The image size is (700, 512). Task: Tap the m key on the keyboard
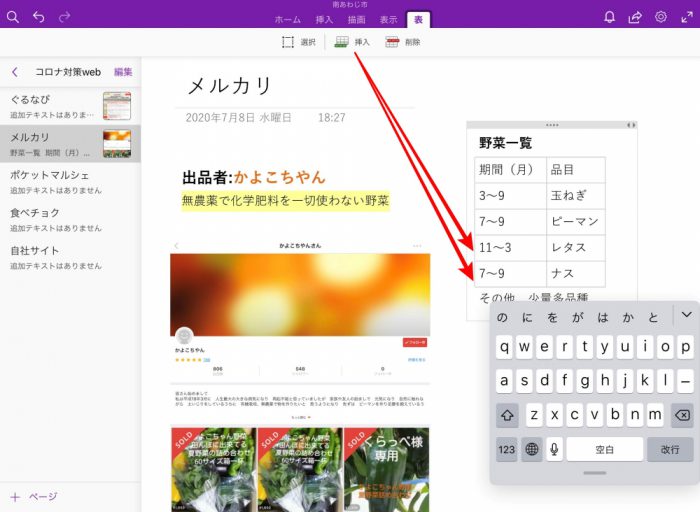pos(655,415)
